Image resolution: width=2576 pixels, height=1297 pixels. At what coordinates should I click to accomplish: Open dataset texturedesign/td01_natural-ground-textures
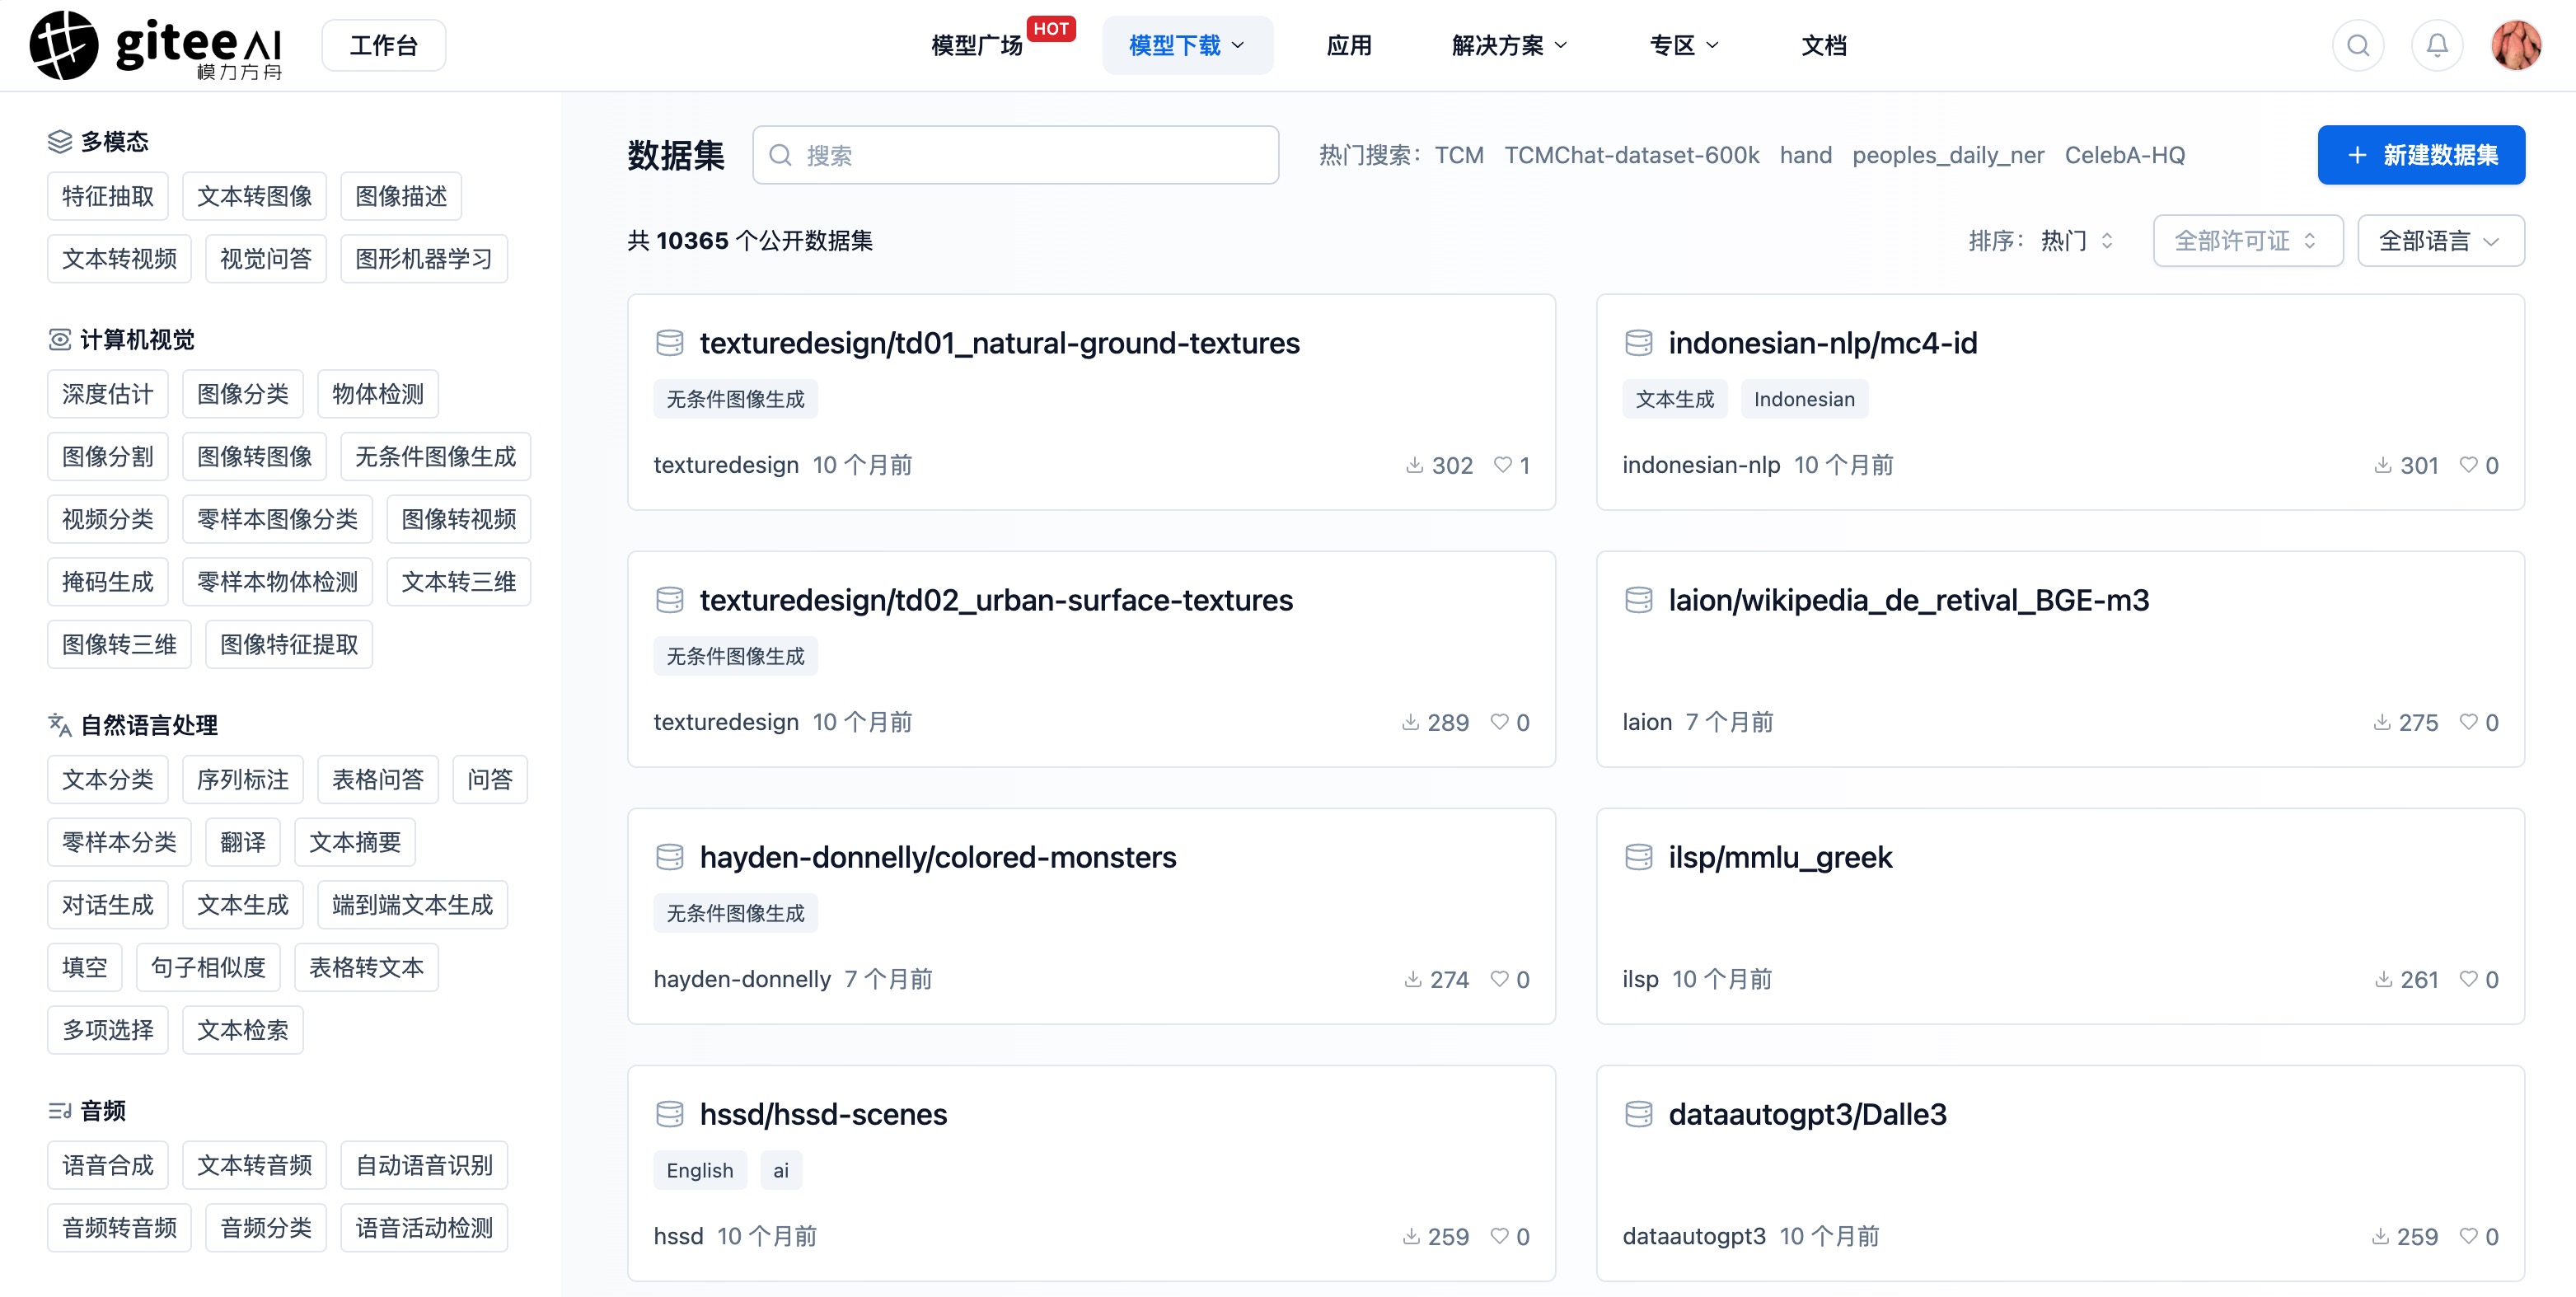[x=999, y=343]
